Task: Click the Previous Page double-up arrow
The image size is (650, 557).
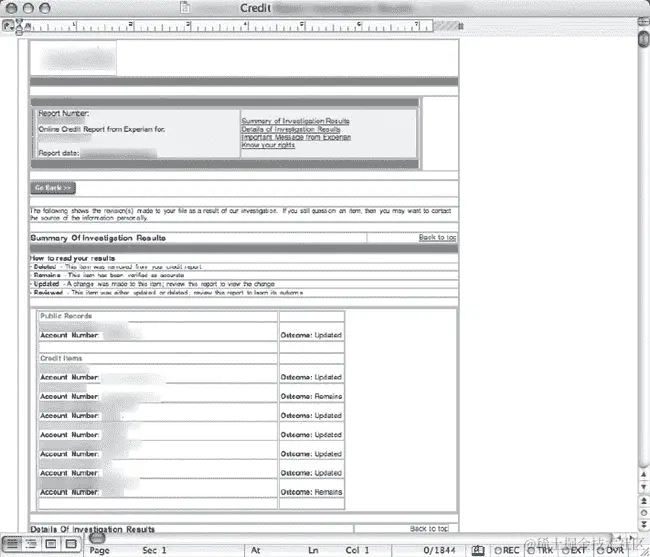Action: 643,501
